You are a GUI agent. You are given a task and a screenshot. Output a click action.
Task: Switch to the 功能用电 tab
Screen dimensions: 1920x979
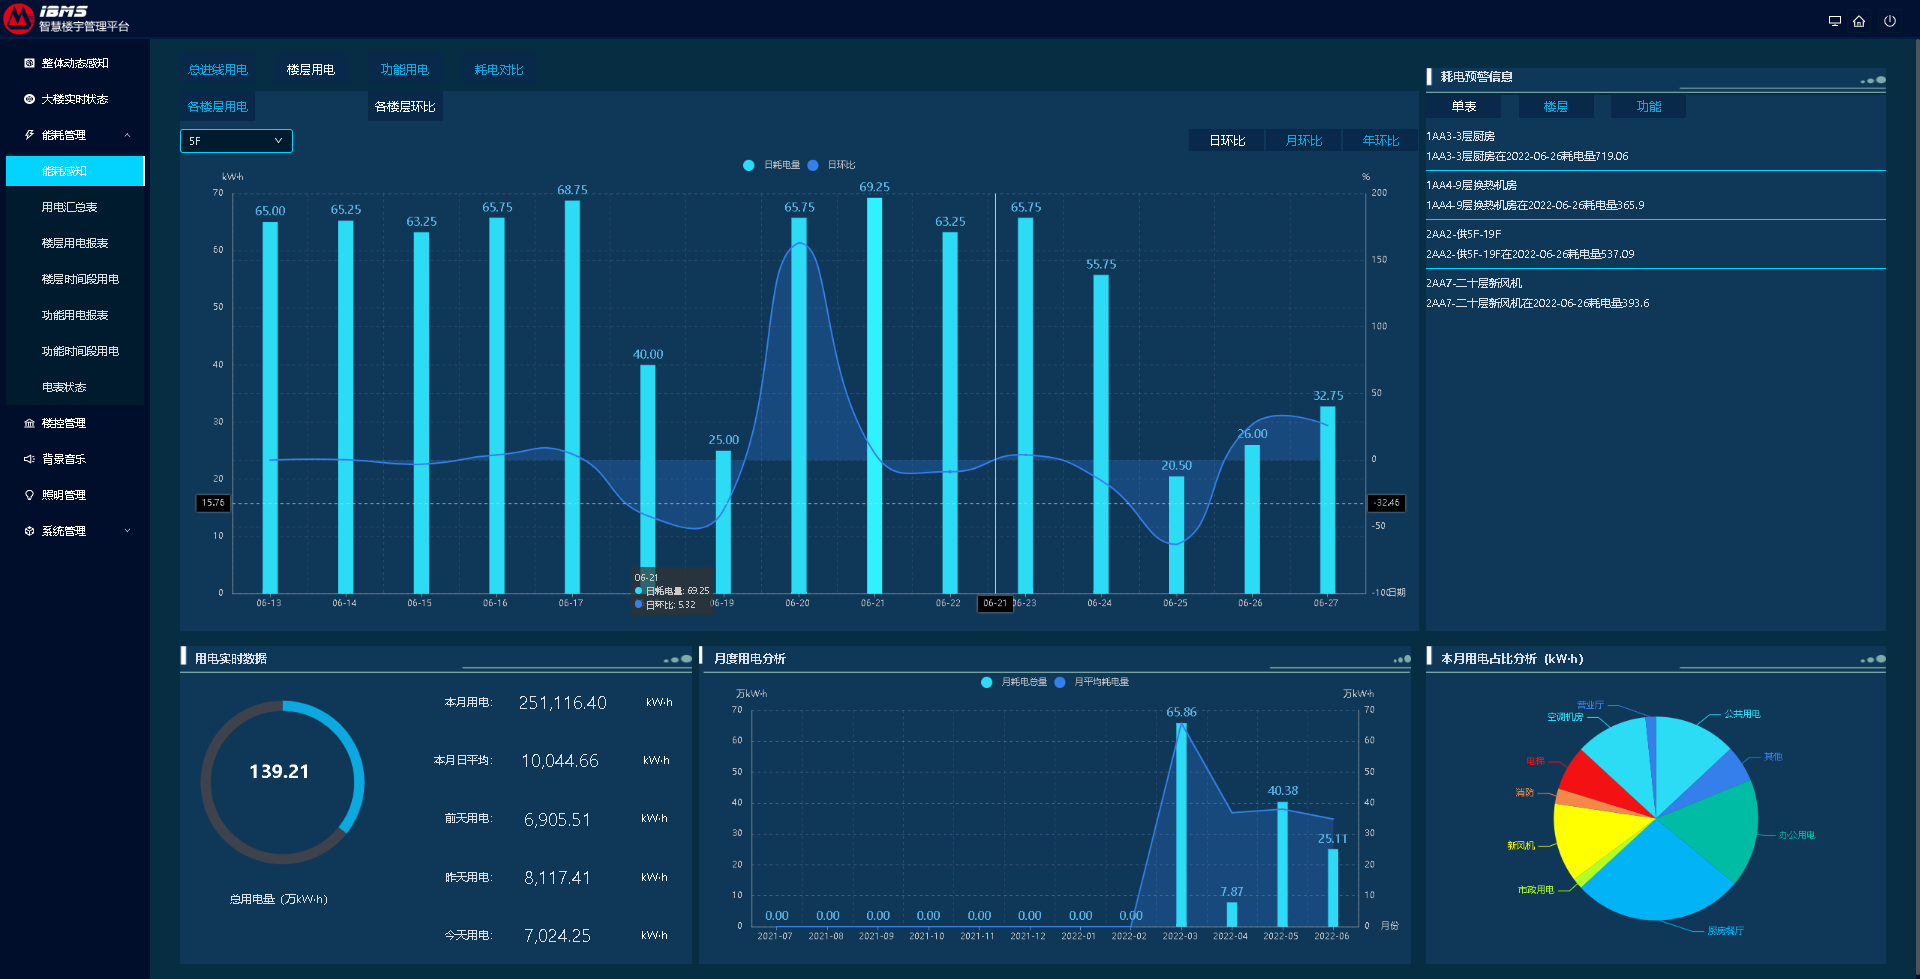[404, 70]
